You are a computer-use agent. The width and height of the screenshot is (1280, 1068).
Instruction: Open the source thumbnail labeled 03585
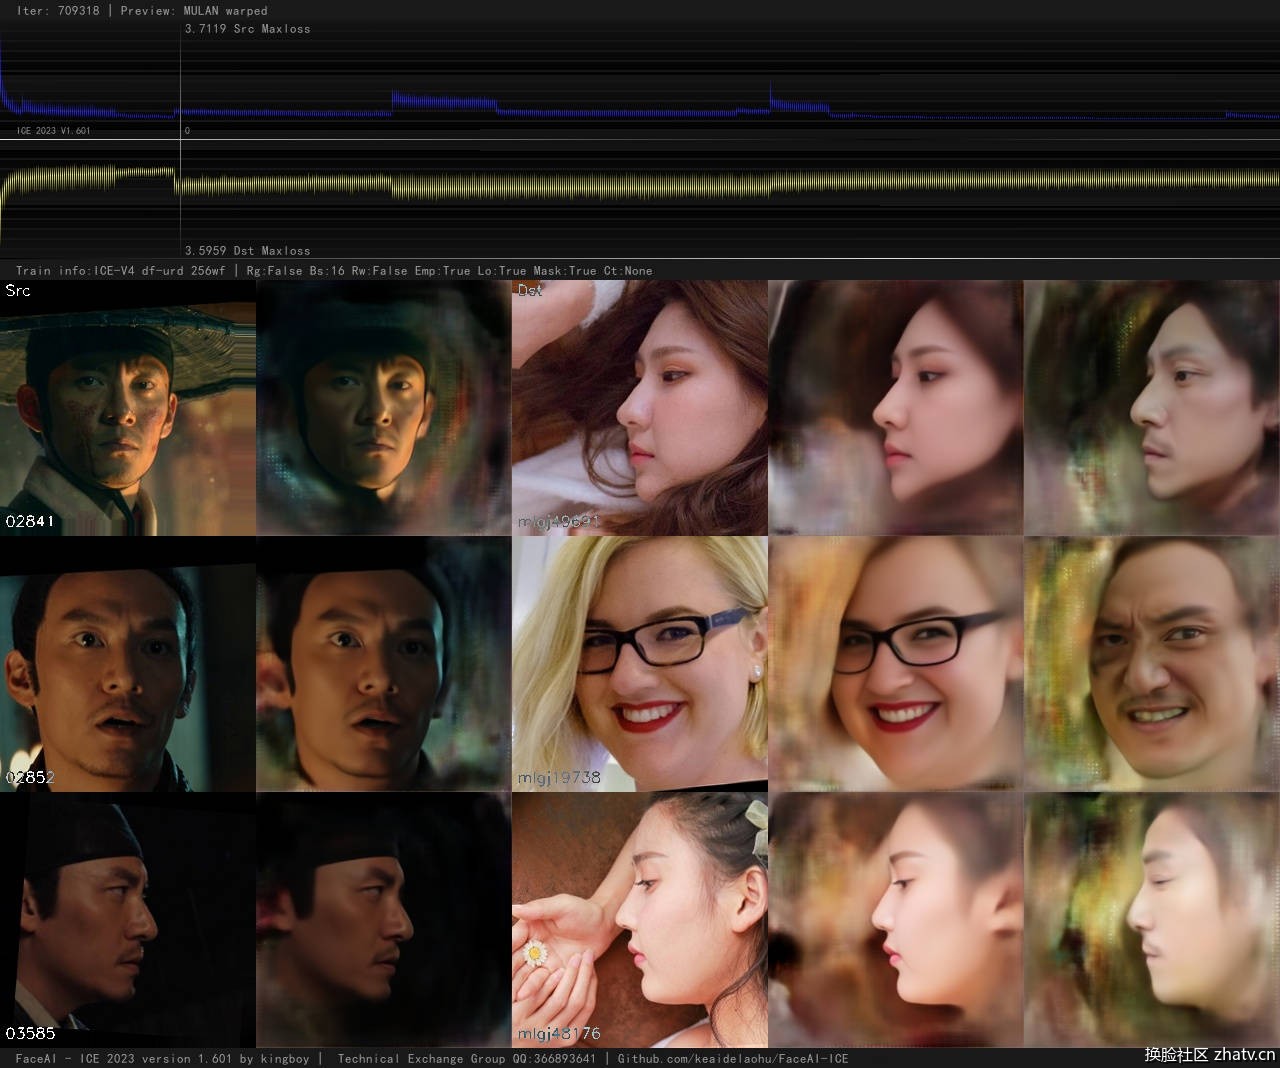[128, 920]
